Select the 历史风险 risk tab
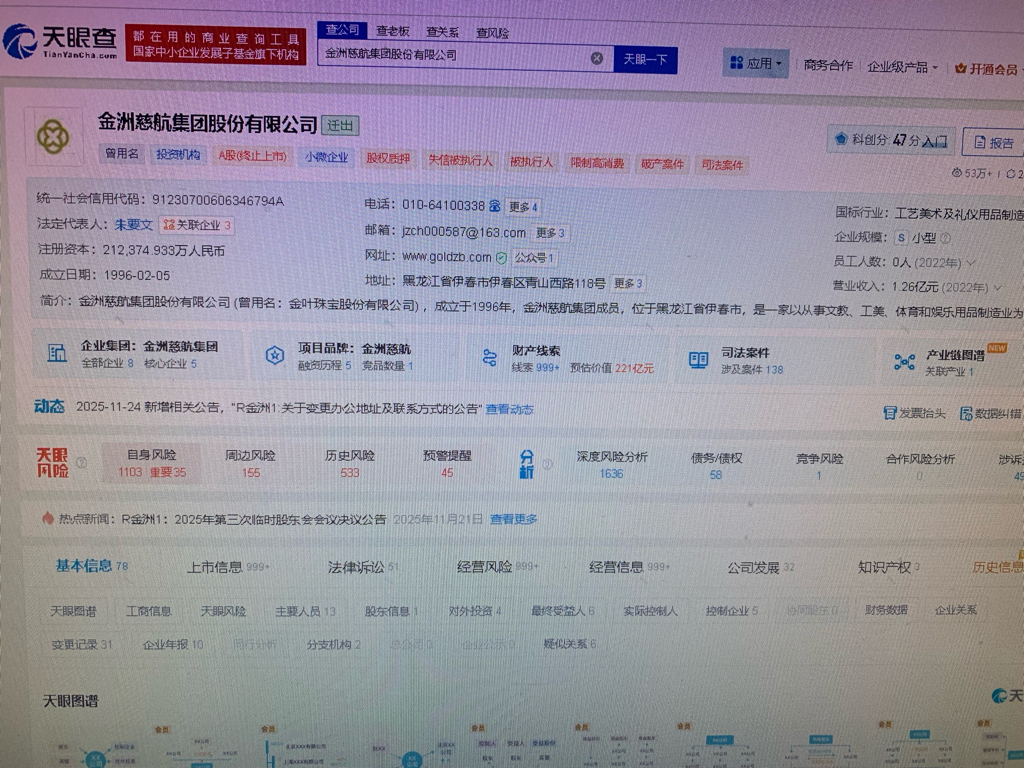Viewport: 1024px width, 768px height. click(349, 464)
